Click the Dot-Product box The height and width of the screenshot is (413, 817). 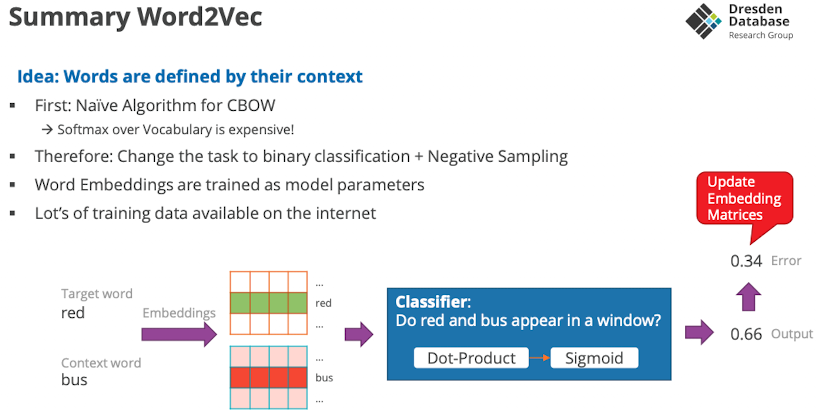point(471,358)
